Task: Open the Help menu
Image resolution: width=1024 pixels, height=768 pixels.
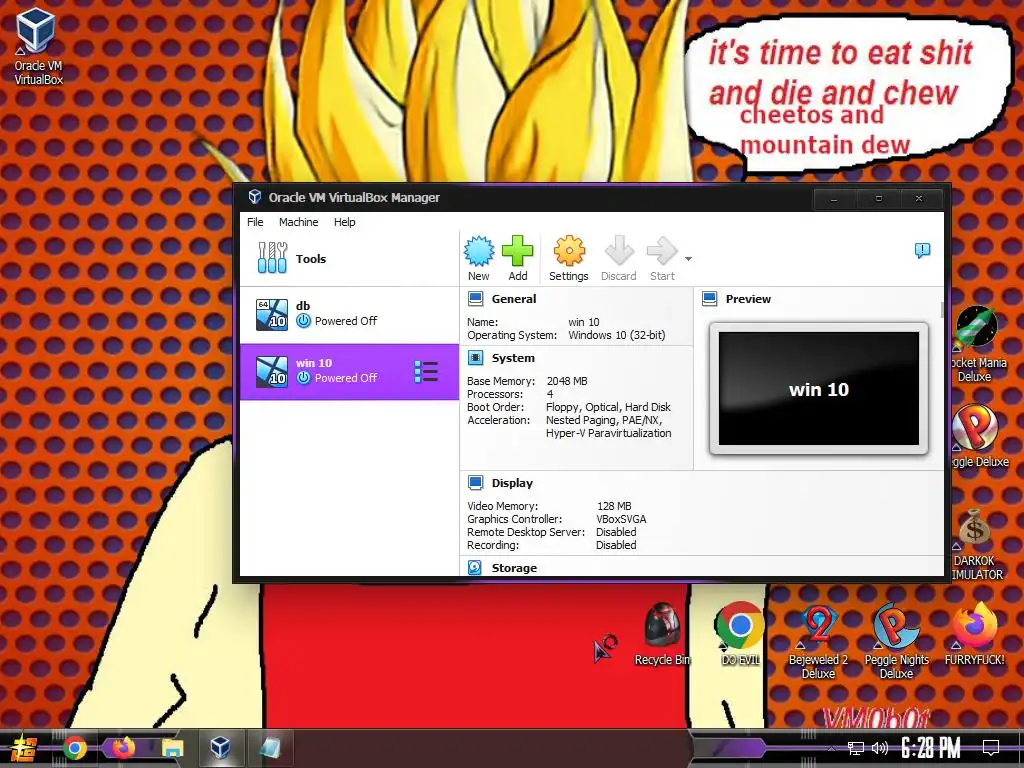Action: coord(345,222)
